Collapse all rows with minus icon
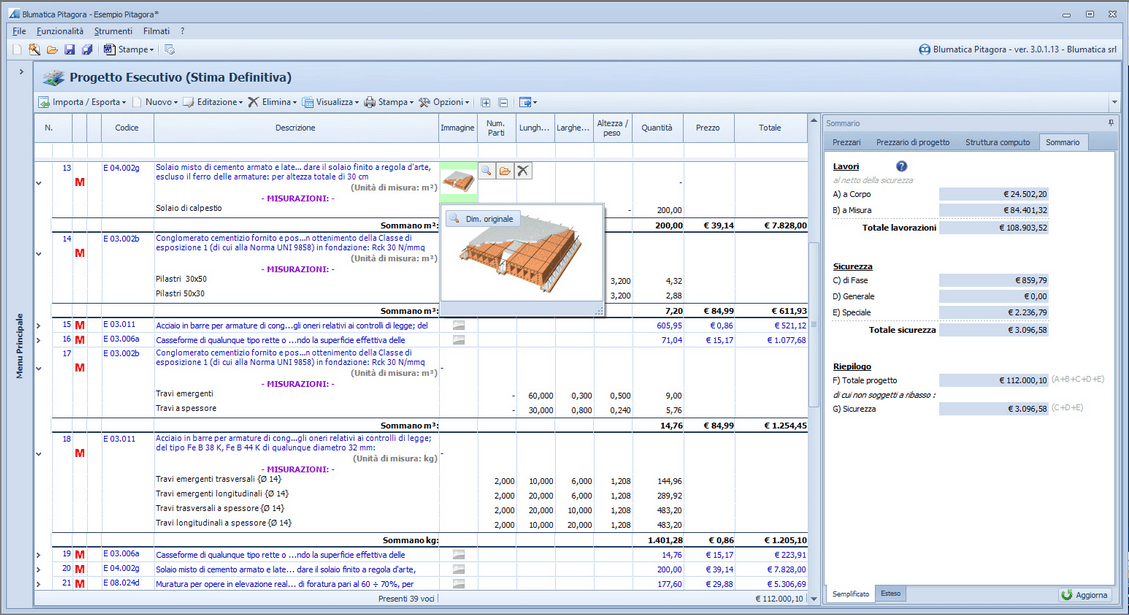 click(x=503, y=102)
